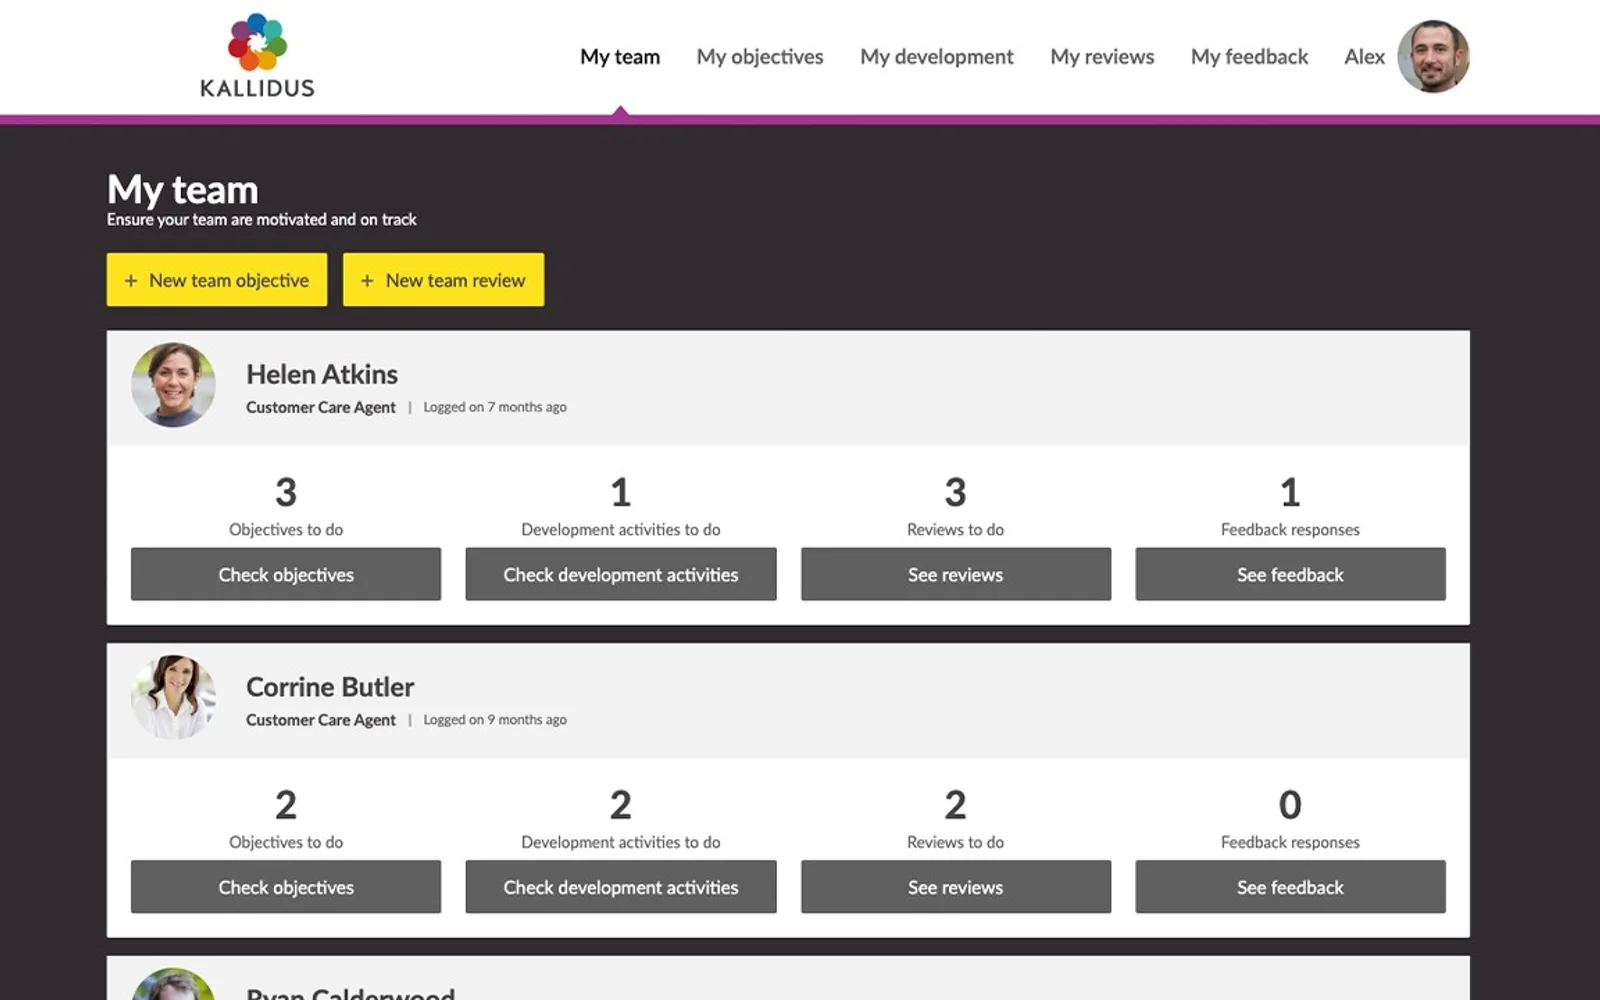This screenshot has height=1000, width=1600.
Task: Click Corrine Butler's Customer Care Agent label
Action: pos(321,720)
